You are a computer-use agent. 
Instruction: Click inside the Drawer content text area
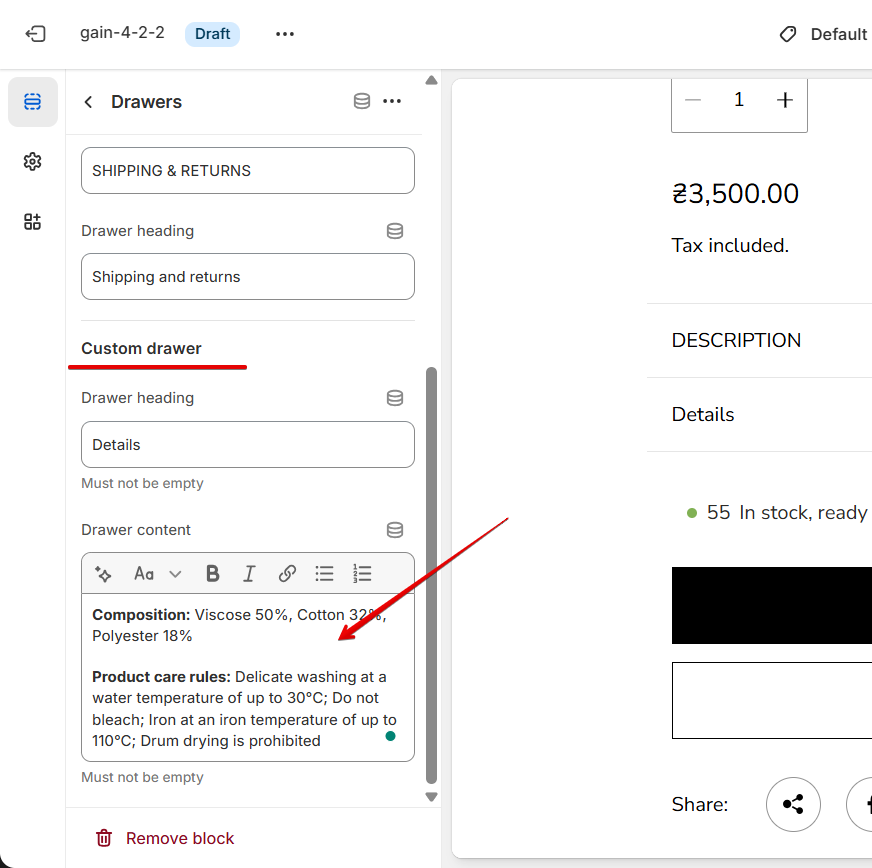click(x=247, y=677)
